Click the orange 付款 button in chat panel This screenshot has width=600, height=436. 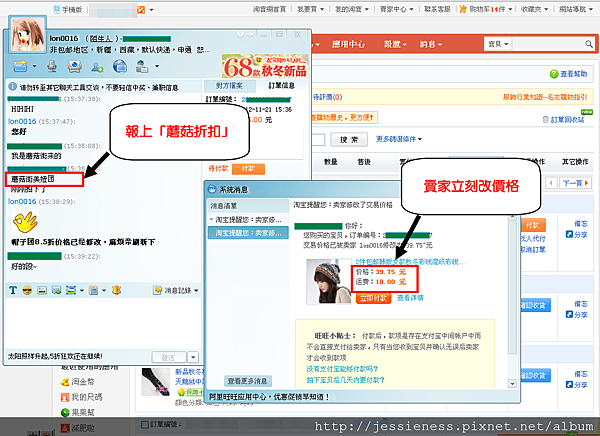pyautogui.click(x=248, y=168)
